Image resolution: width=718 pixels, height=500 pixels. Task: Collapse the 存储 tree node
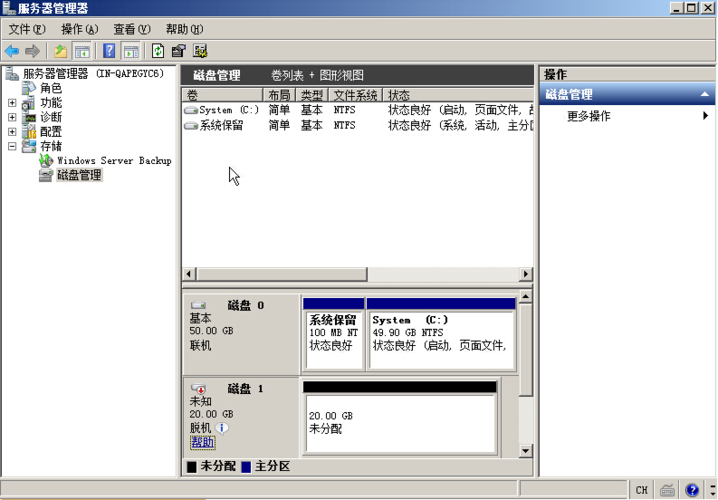coord(12,146)
